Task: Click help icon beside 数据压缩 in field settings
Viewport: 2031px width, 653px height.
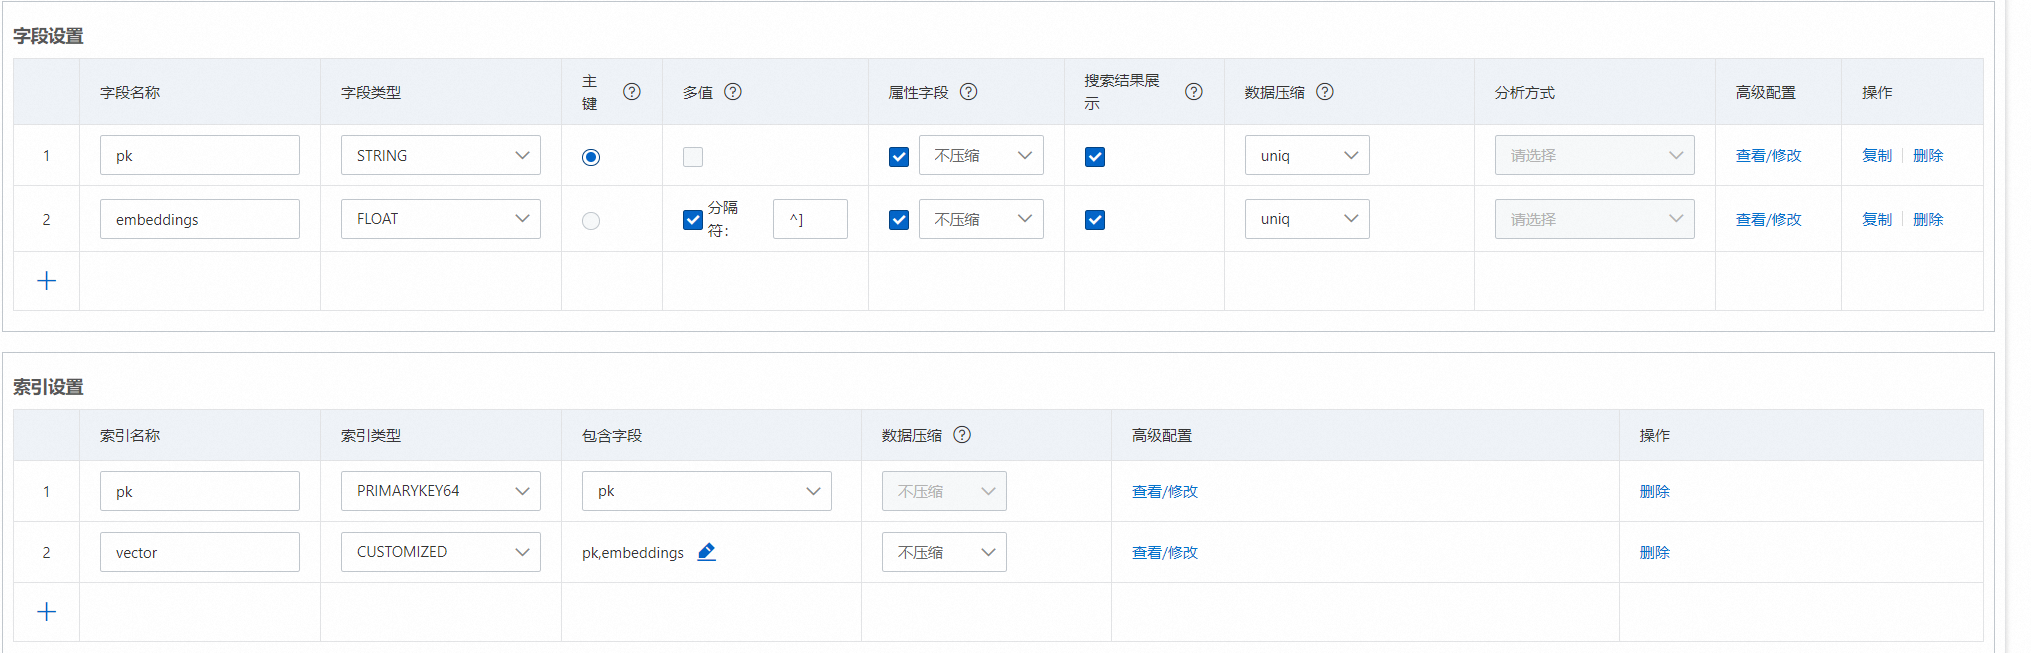Action: tap(1325, 92)
